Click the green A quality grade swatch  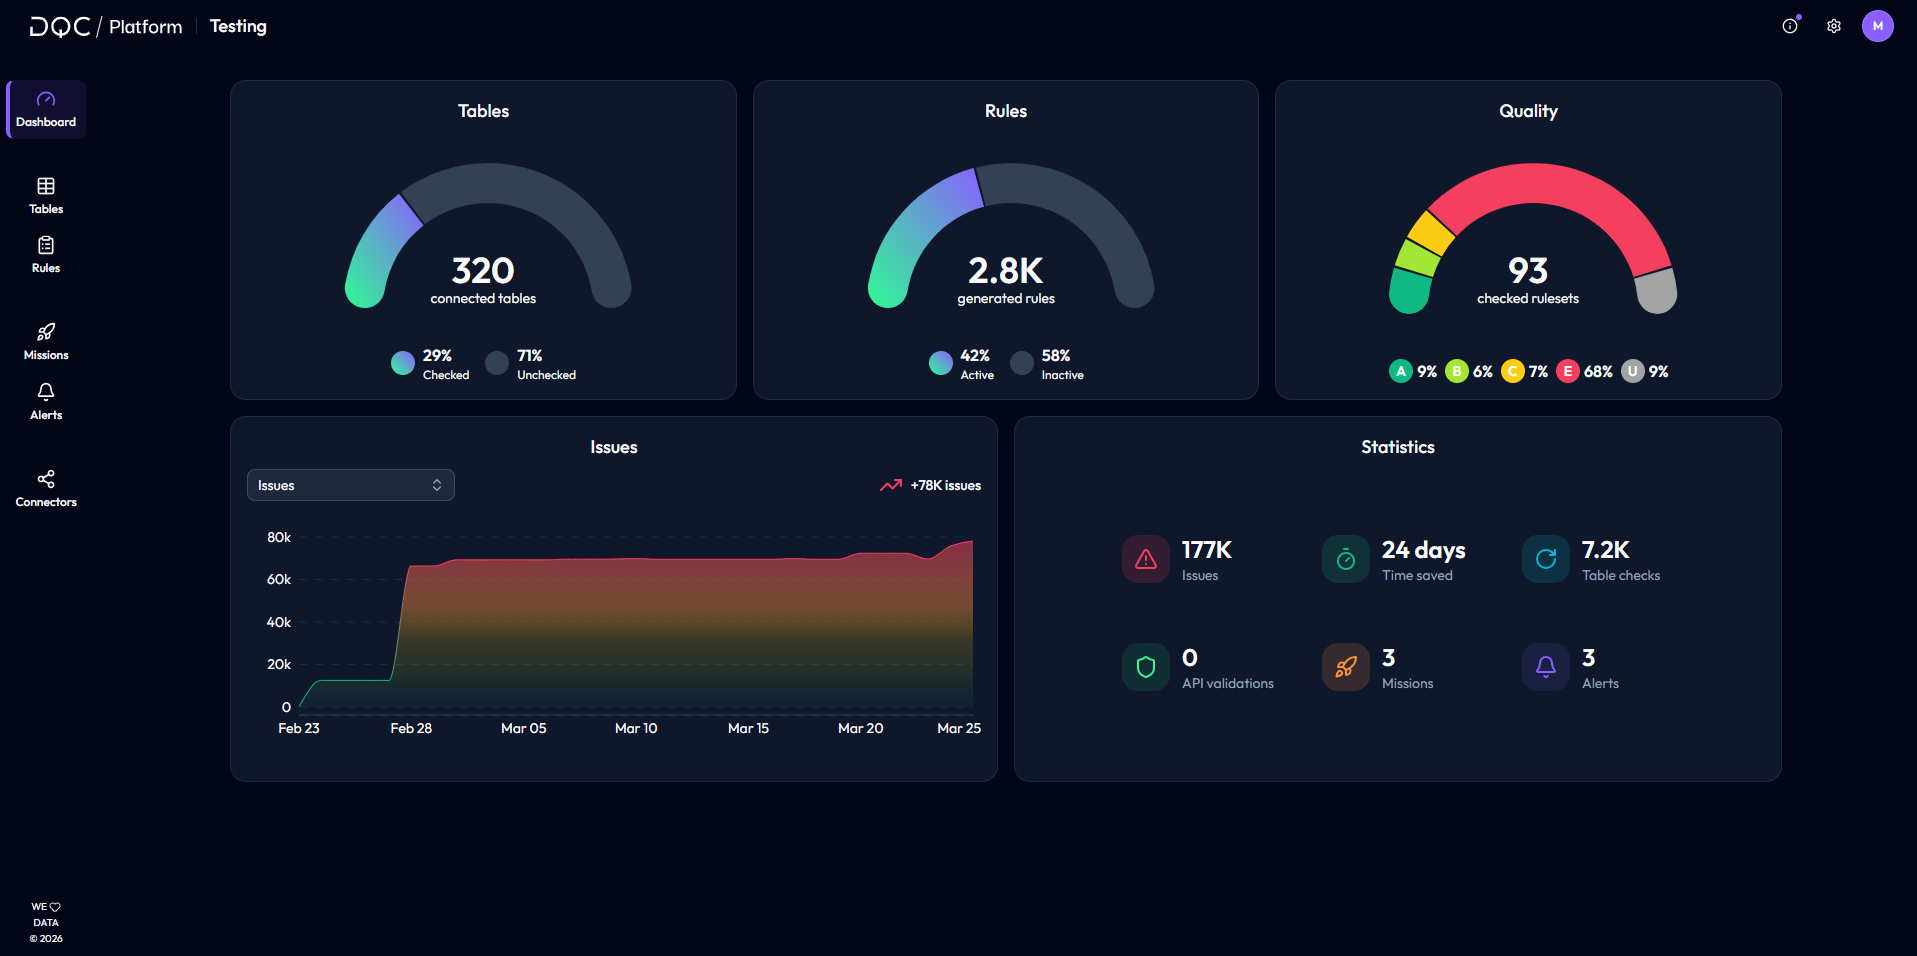1401,371
